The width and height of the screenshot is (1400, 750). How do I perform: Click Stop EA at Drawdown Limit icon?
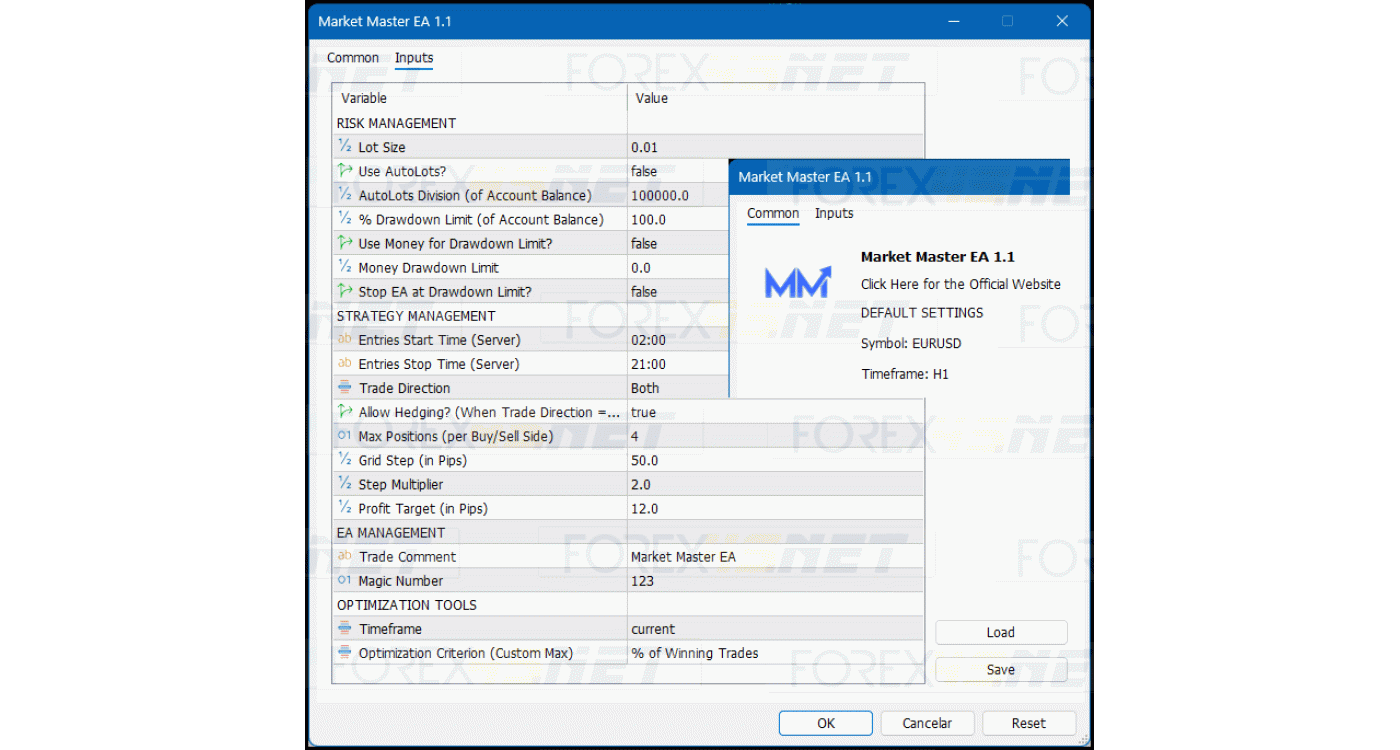(344, 291)
